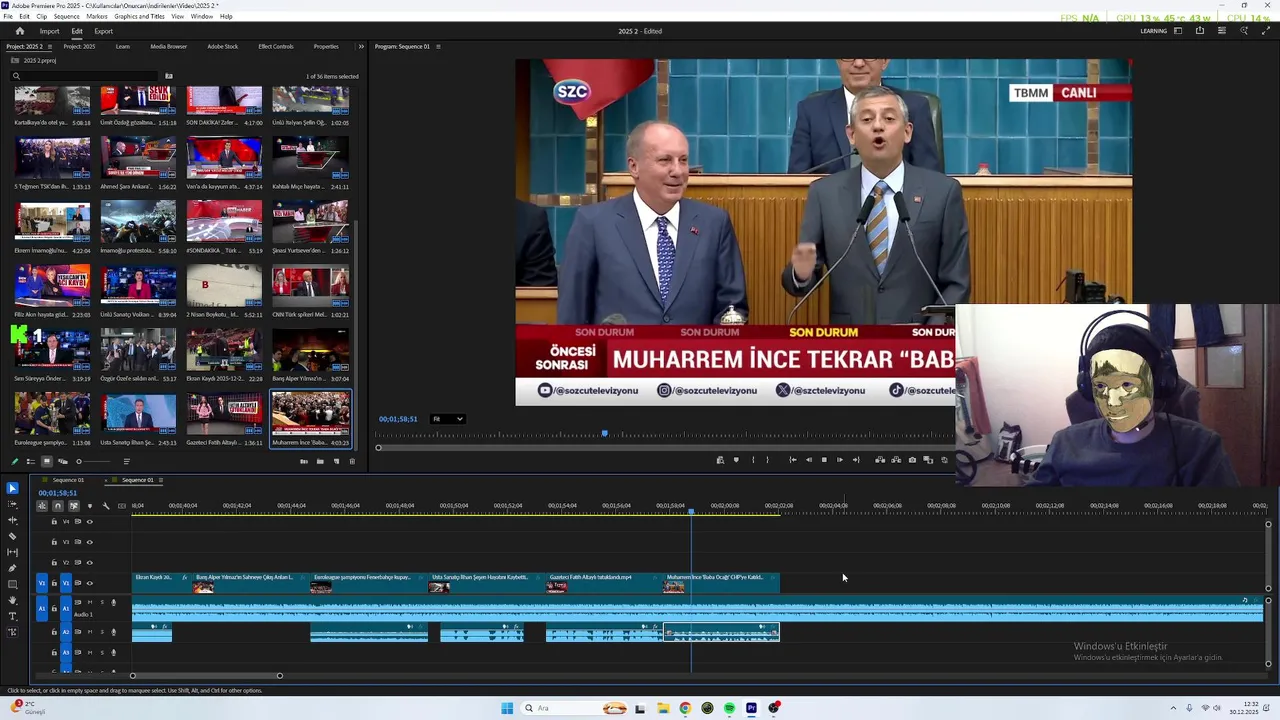
Task: Toggle Linked Selection in timeline
Action: pos(74,506)
